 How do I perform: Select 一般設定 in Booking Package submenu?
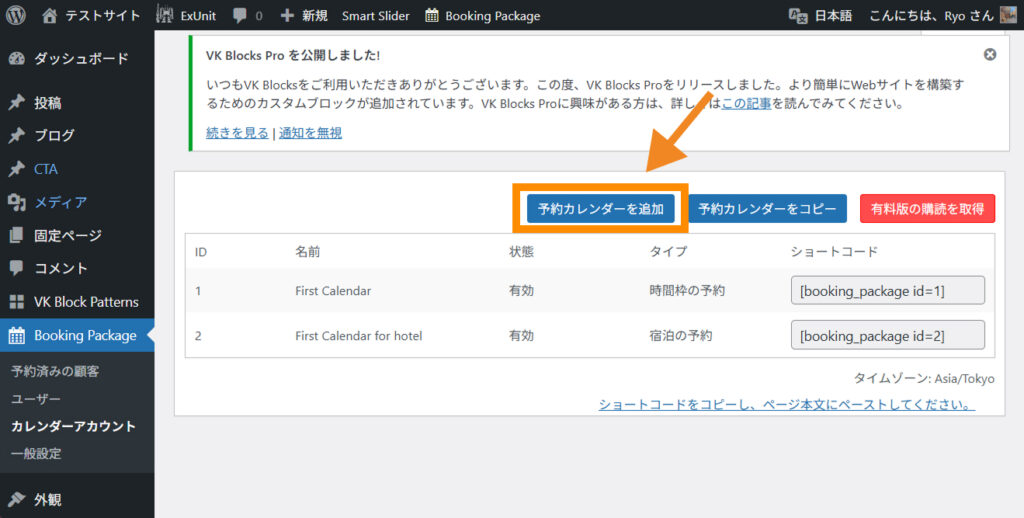[36, 453]
